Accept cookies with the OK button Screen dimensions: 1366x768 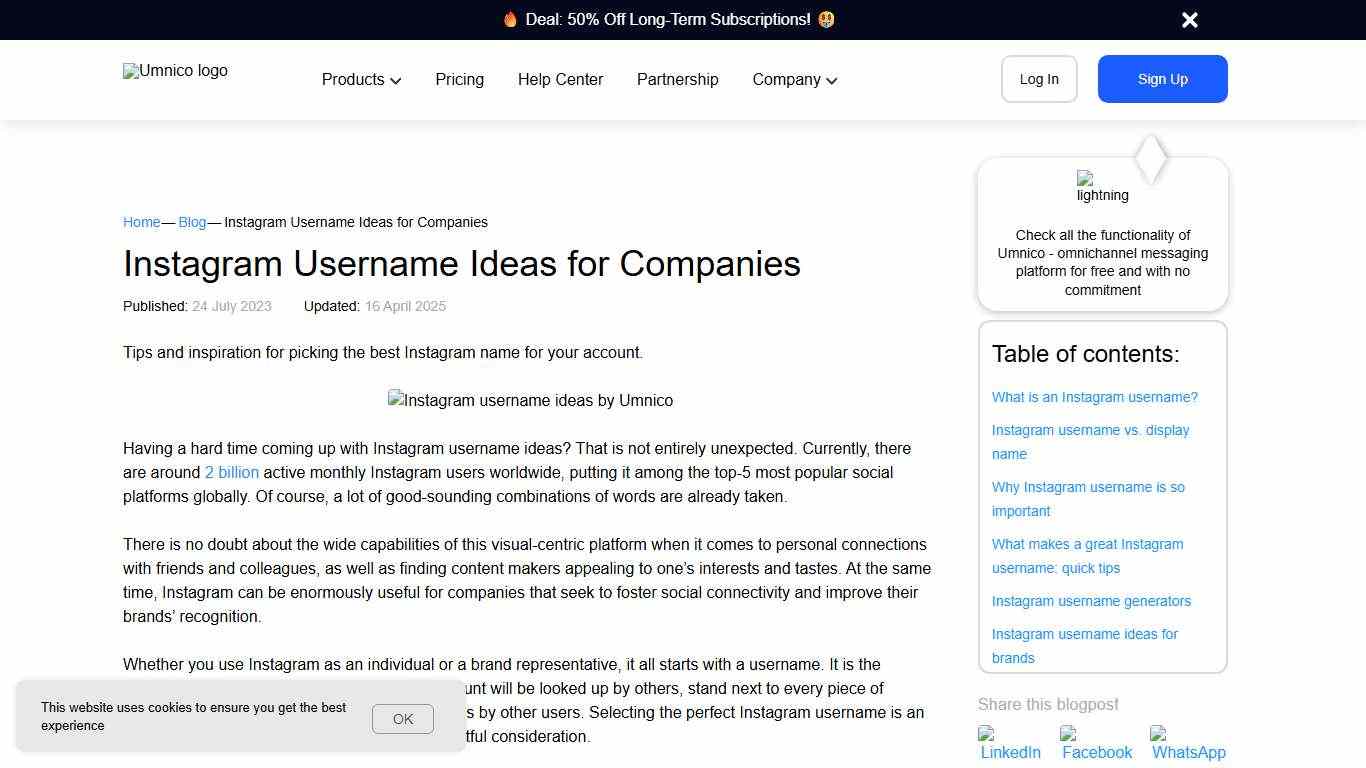pos(402,719)
